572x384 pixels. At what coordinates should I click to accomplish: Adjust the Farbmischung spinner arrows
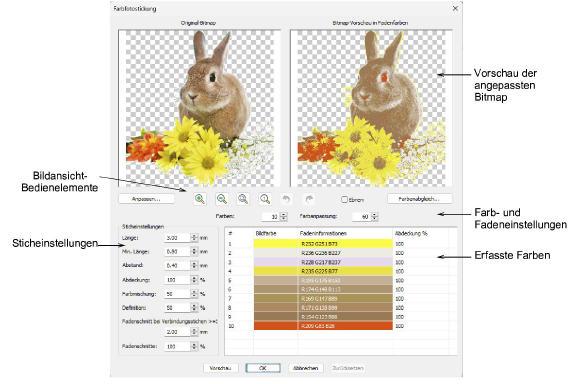point(194,294)
